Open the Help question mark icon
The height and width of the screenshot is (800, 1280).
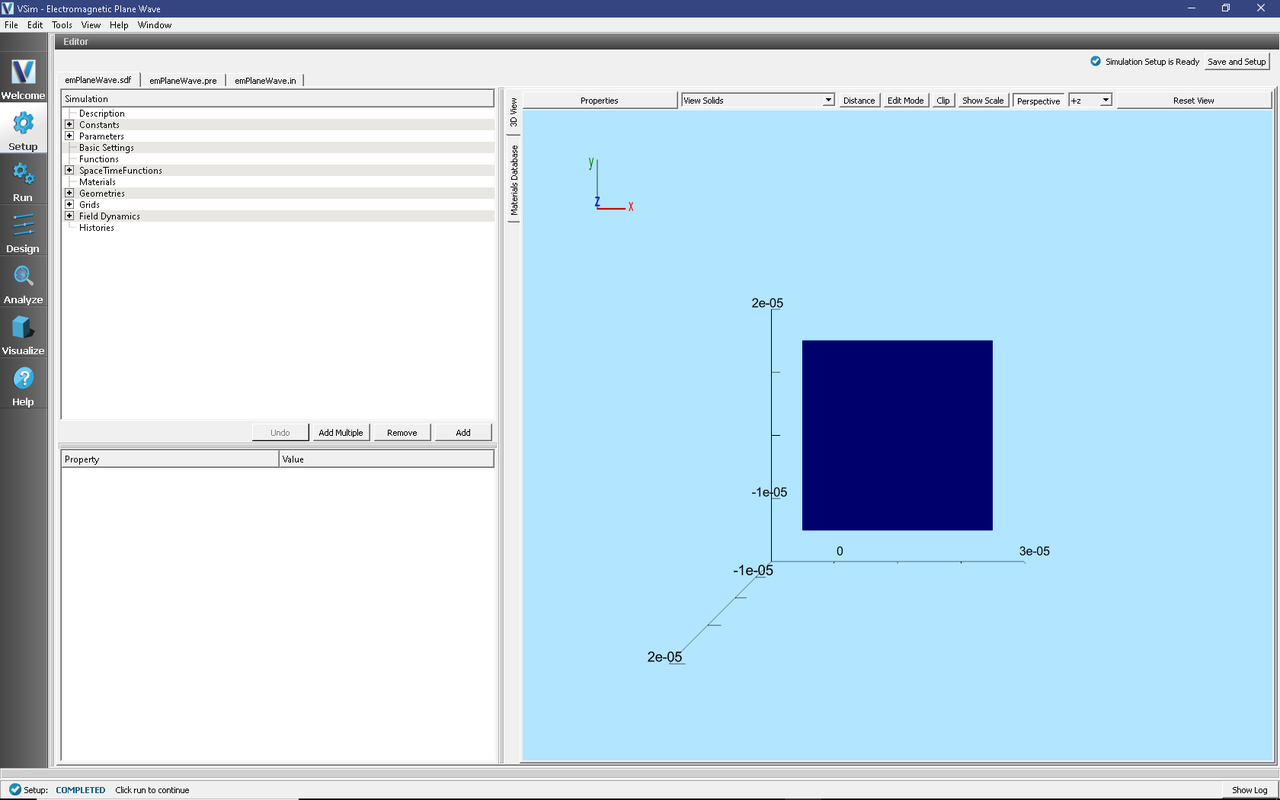point(23,378)
